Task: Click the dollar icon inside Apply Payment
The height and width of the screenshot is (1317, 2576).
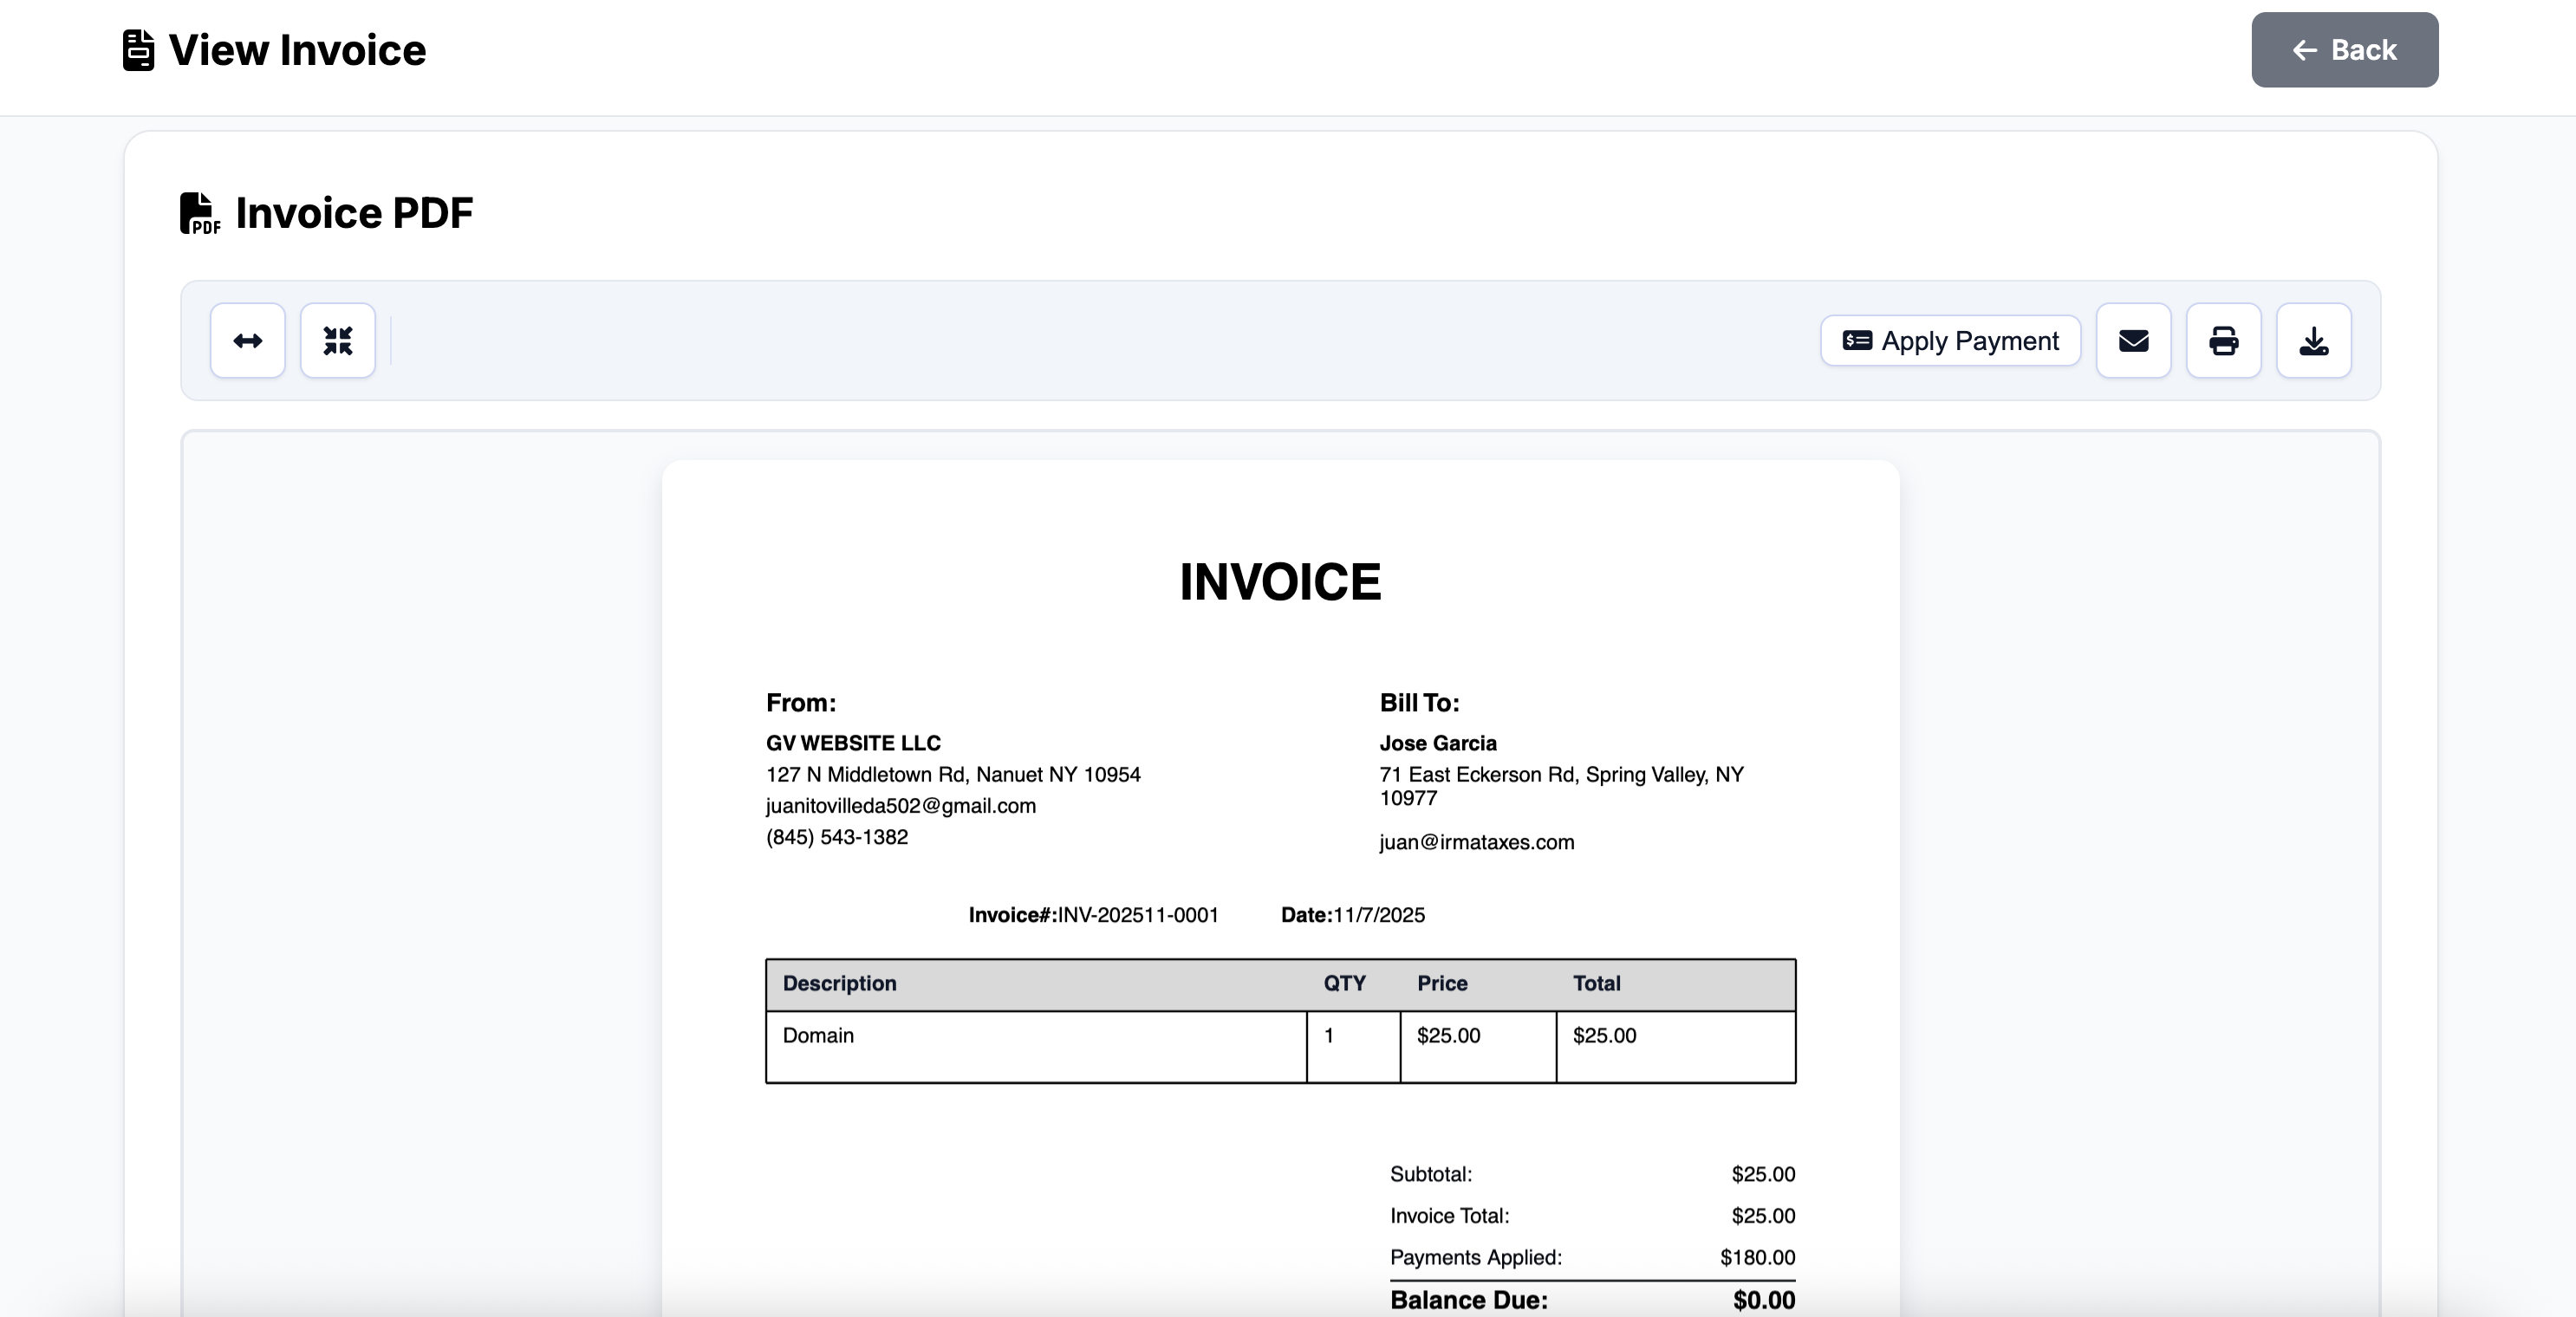Action: (1857, 340)
